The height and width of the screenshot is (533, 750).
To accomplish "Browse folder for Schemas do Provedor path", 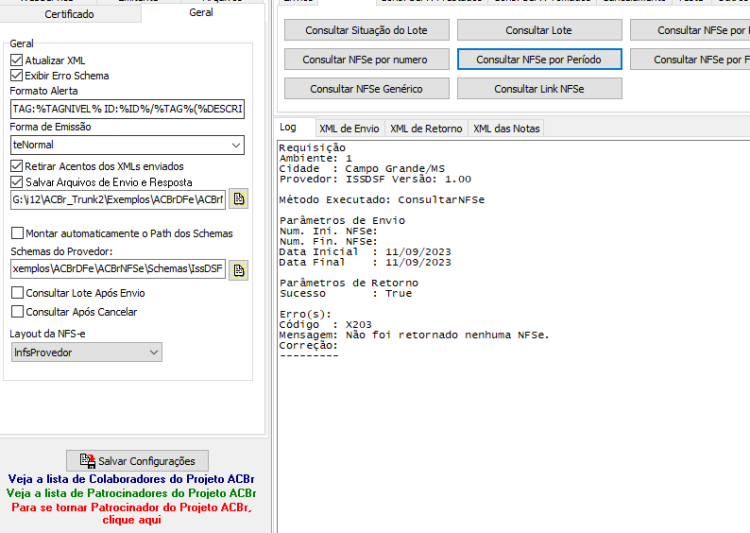I will 238,270.
